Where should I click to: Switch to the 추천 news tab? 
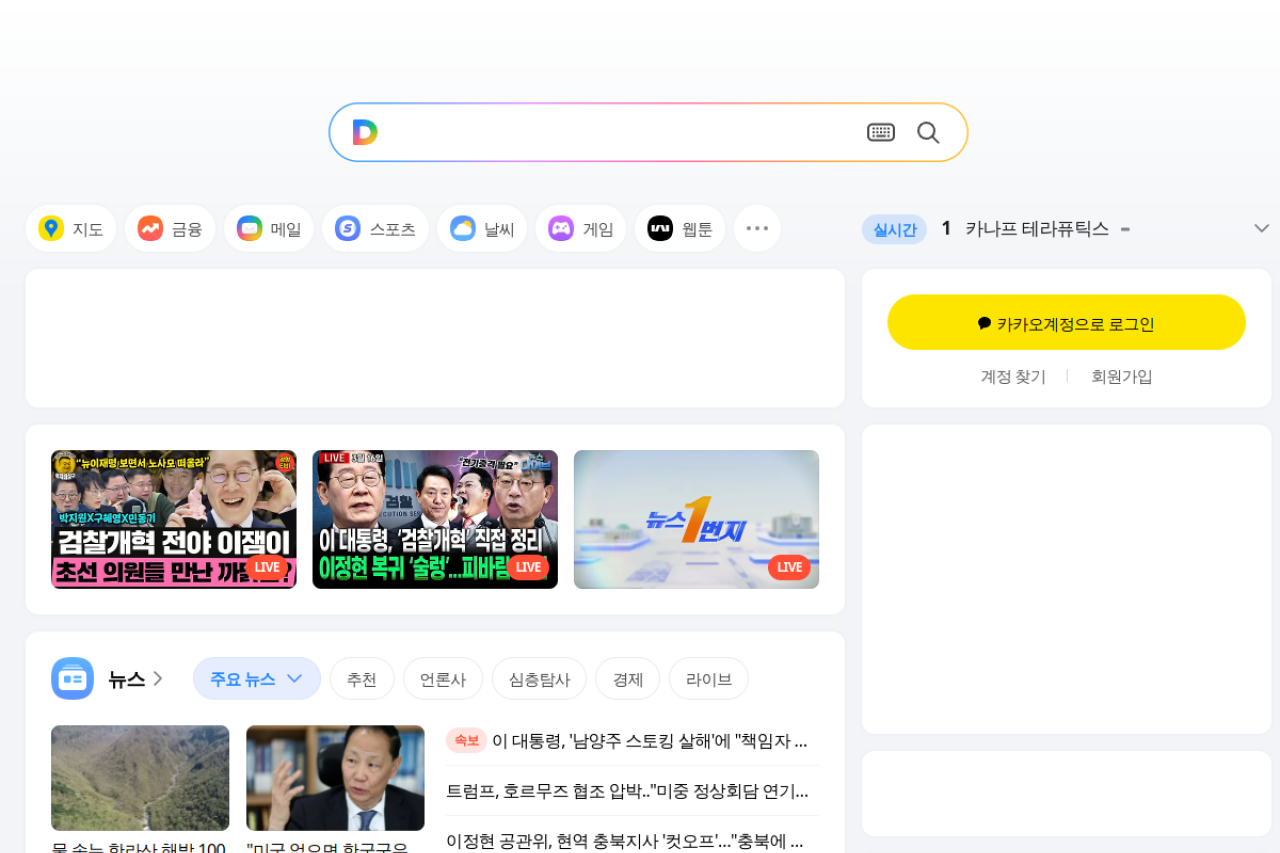(362, 679)
